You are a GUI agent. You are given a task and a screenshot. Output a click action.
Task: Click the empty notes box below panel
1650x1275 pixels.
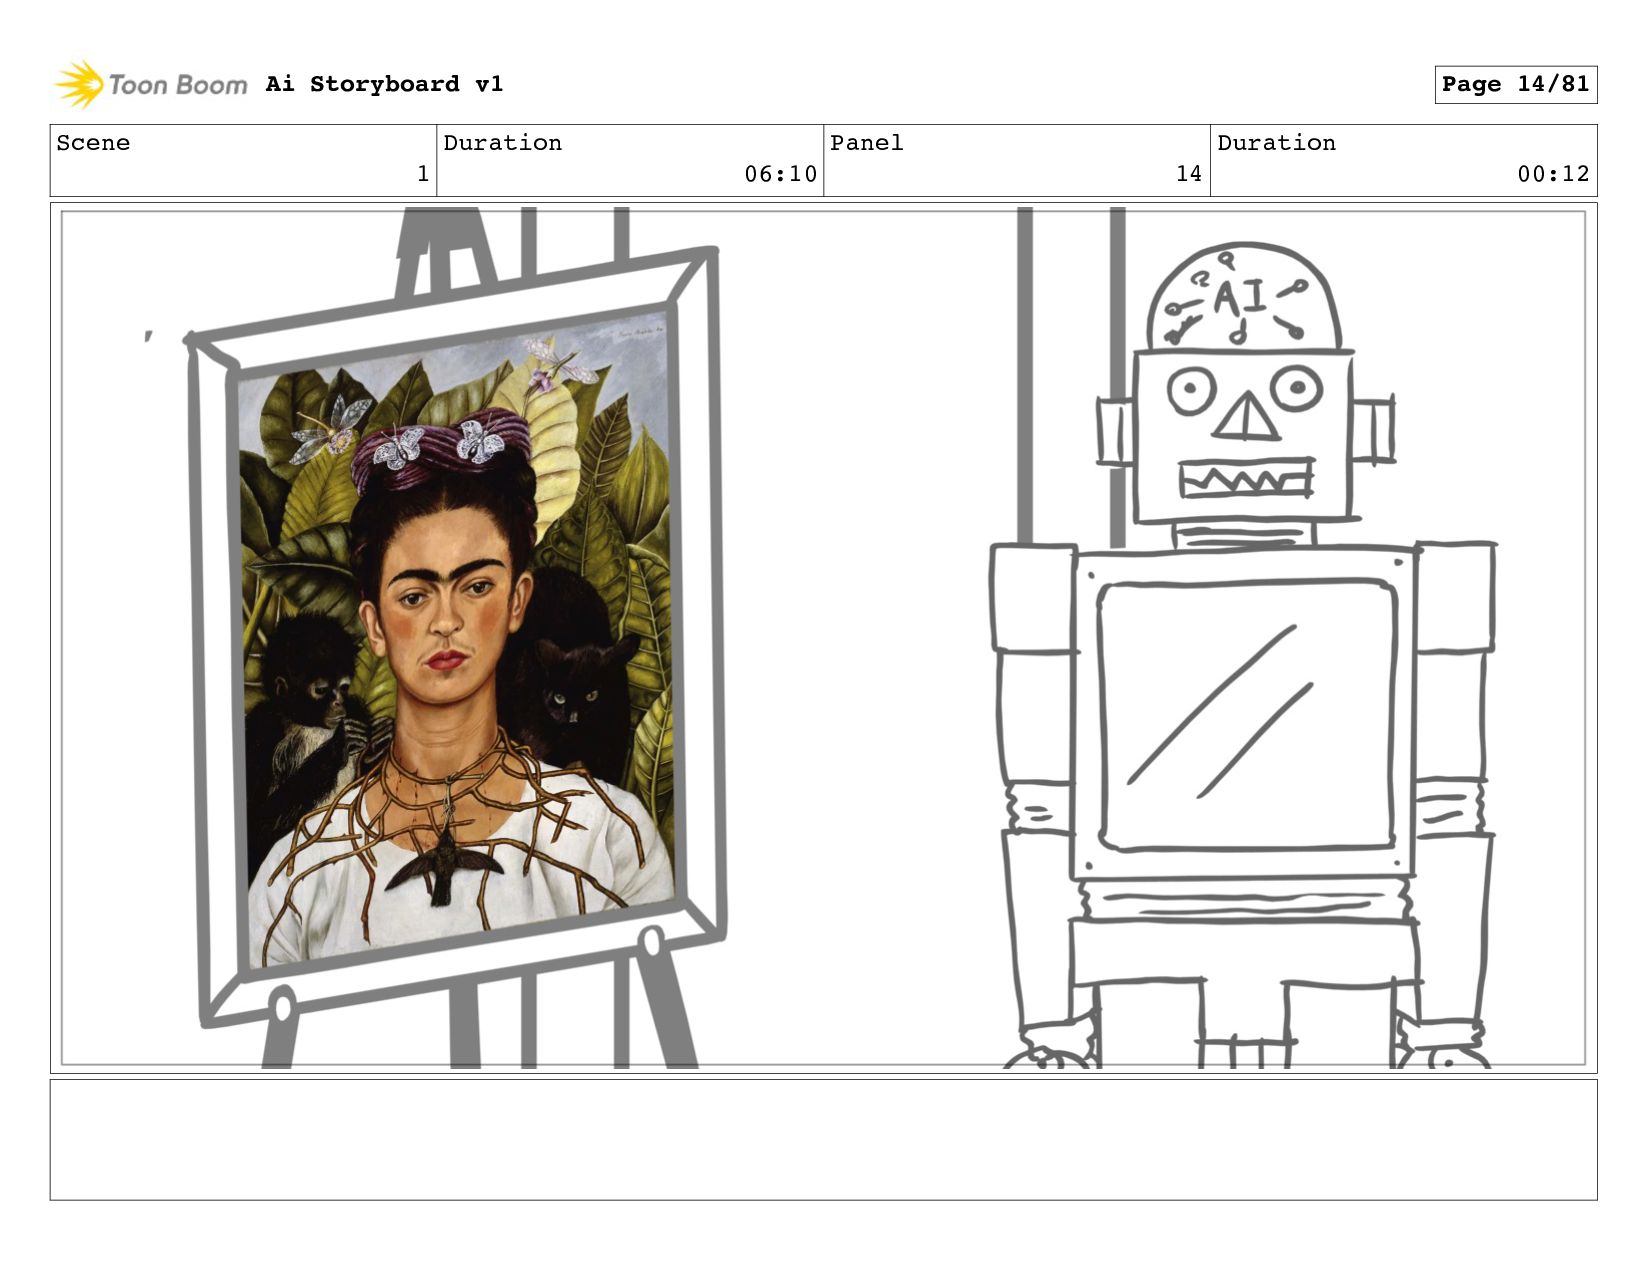(823, 1139)
